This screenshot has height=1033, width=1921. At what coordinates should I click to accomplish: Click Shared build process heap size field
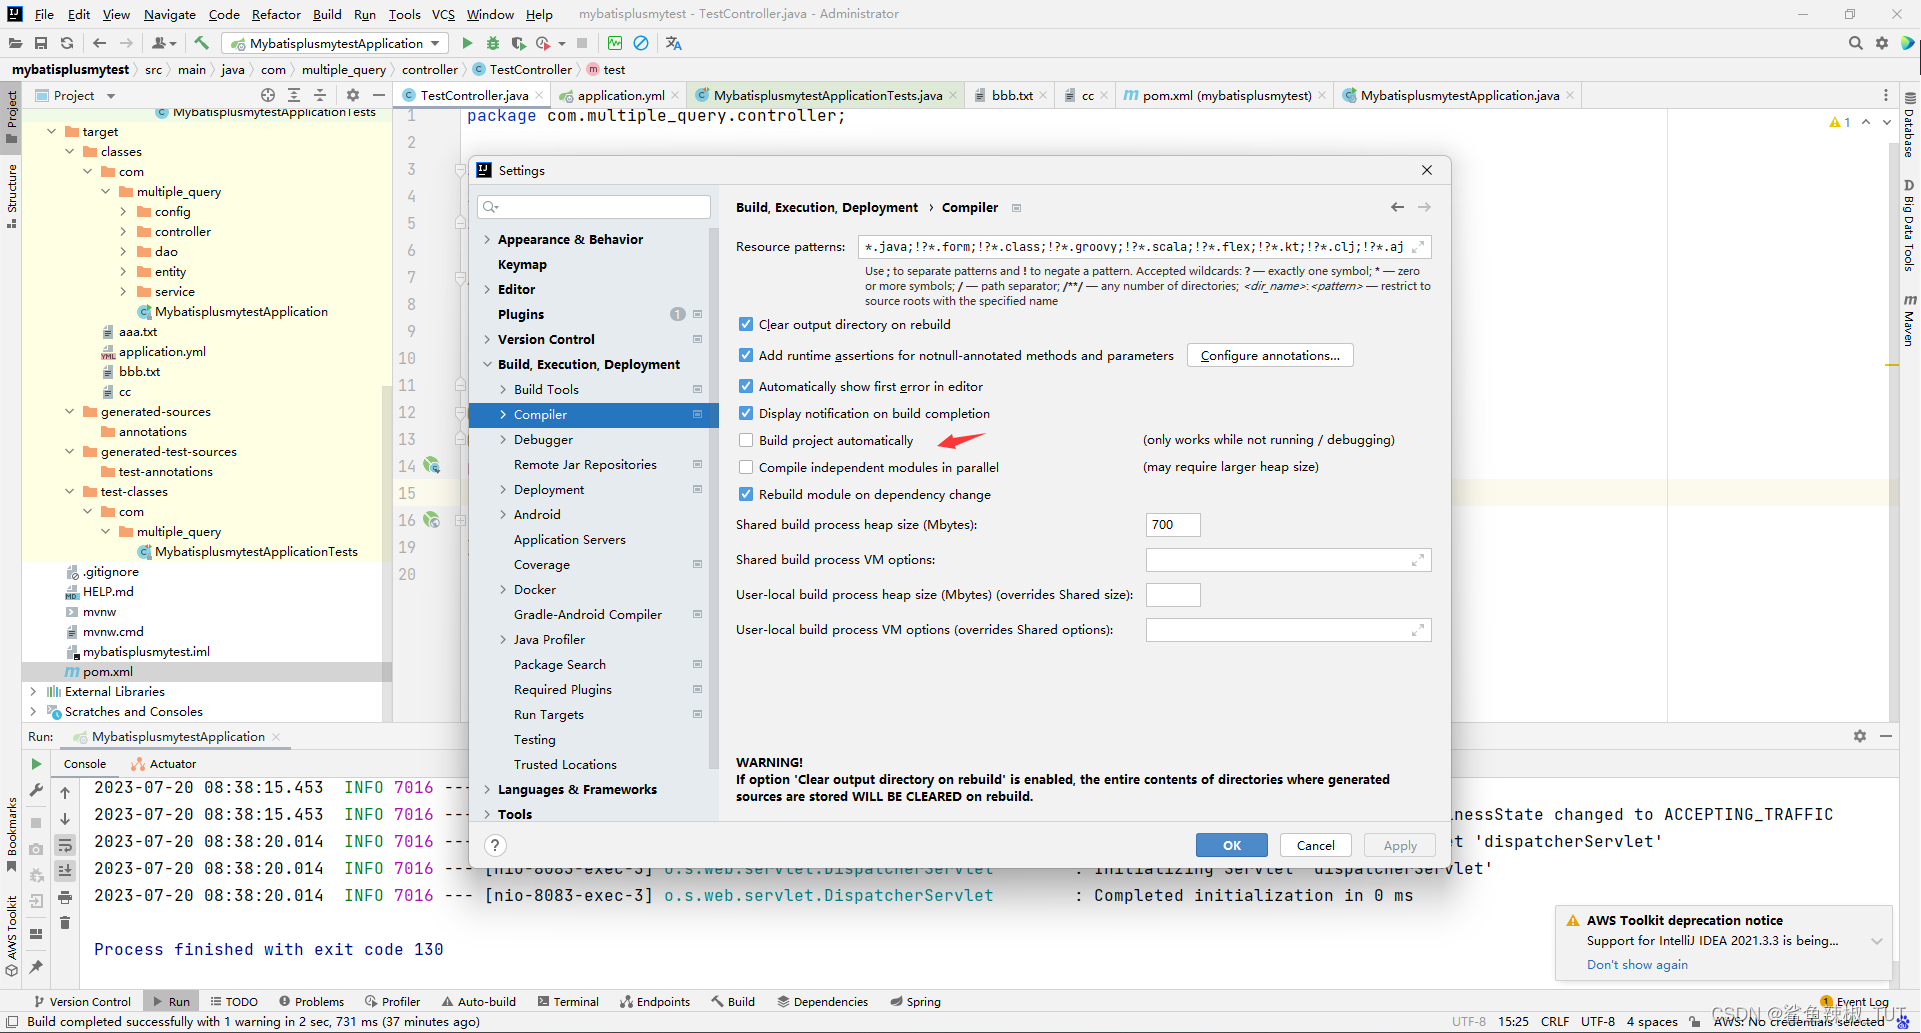(x=1173, y=524)
